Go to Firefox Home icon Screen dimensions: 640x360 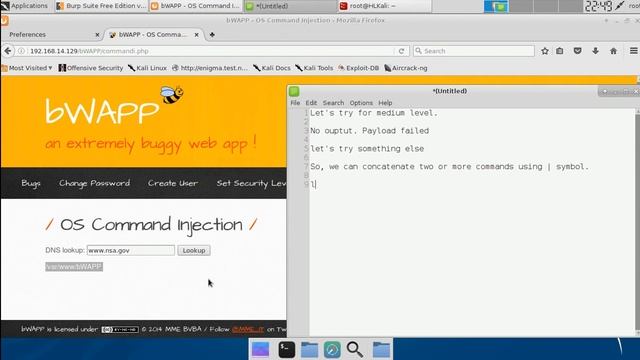coord(613,51)
